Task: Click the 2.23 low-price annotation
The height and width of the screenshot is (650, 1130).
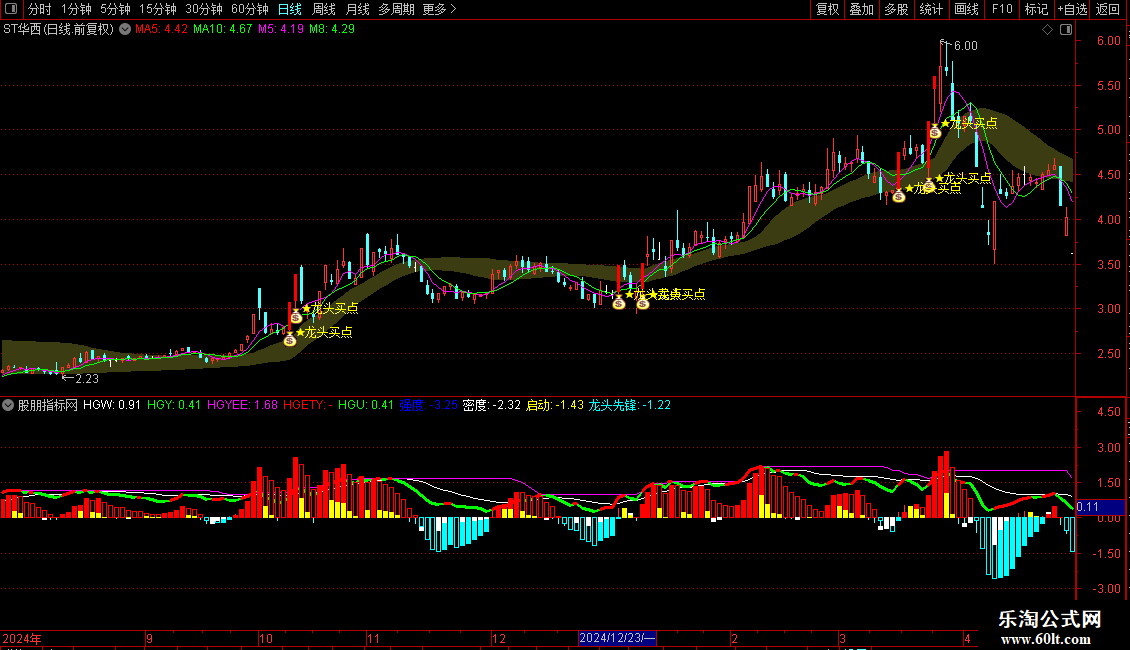Action: (80, 378)
